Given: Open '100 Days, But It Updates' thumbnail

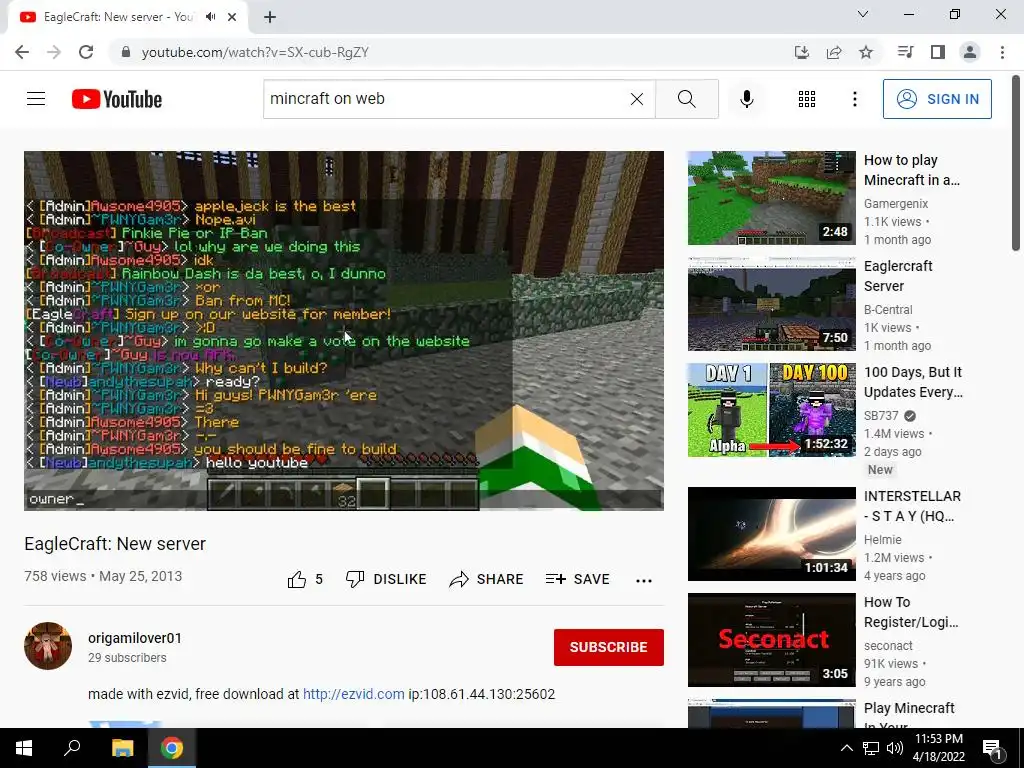Looking at the screenshot, I should pos(771,409).
